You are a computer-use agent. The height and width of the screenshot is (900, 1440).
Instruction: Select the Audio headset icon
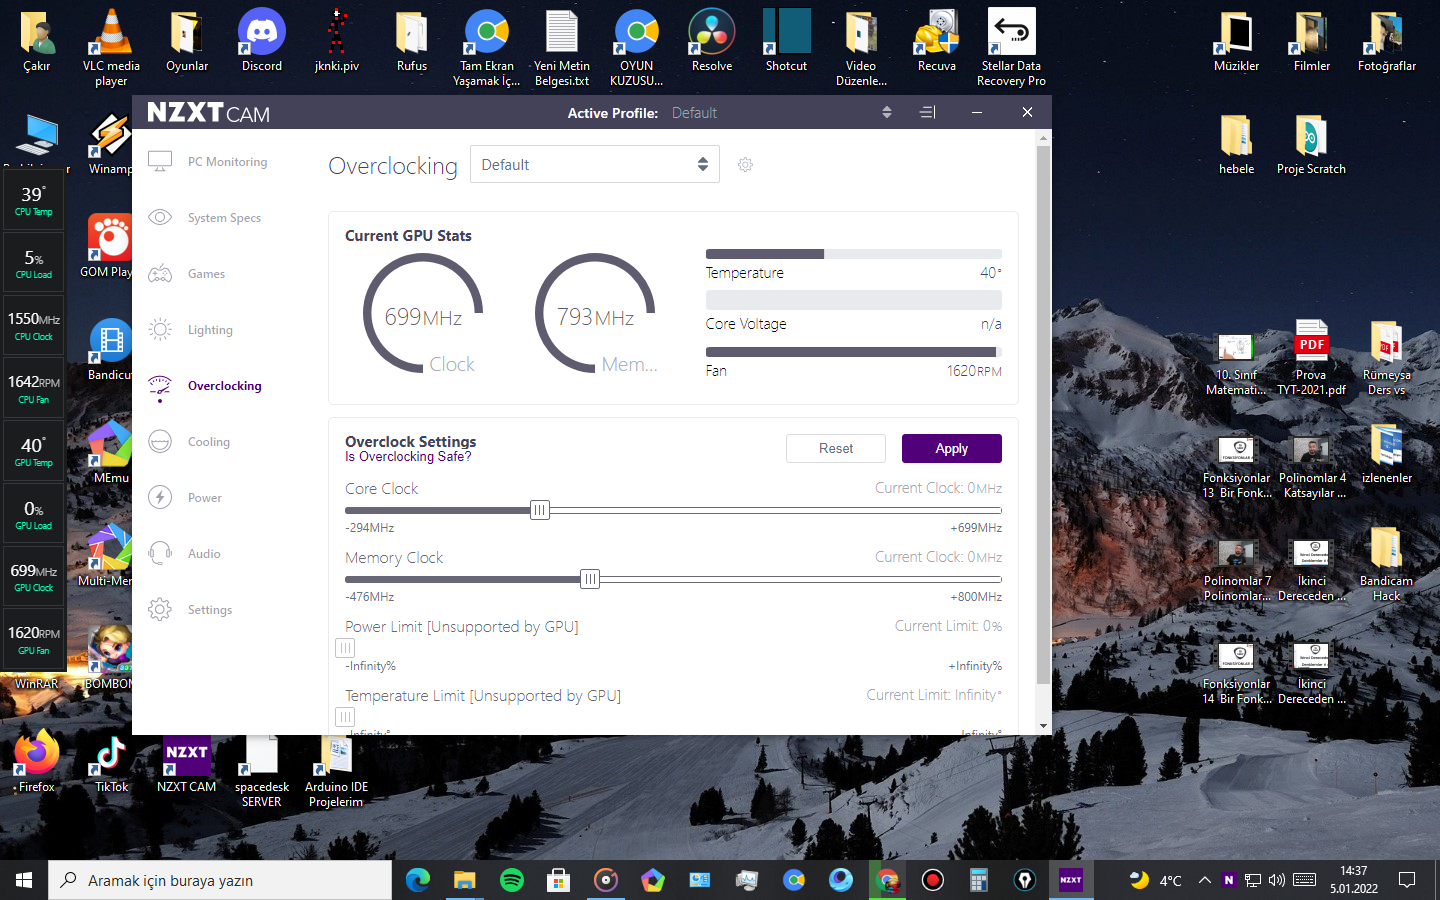160,553
